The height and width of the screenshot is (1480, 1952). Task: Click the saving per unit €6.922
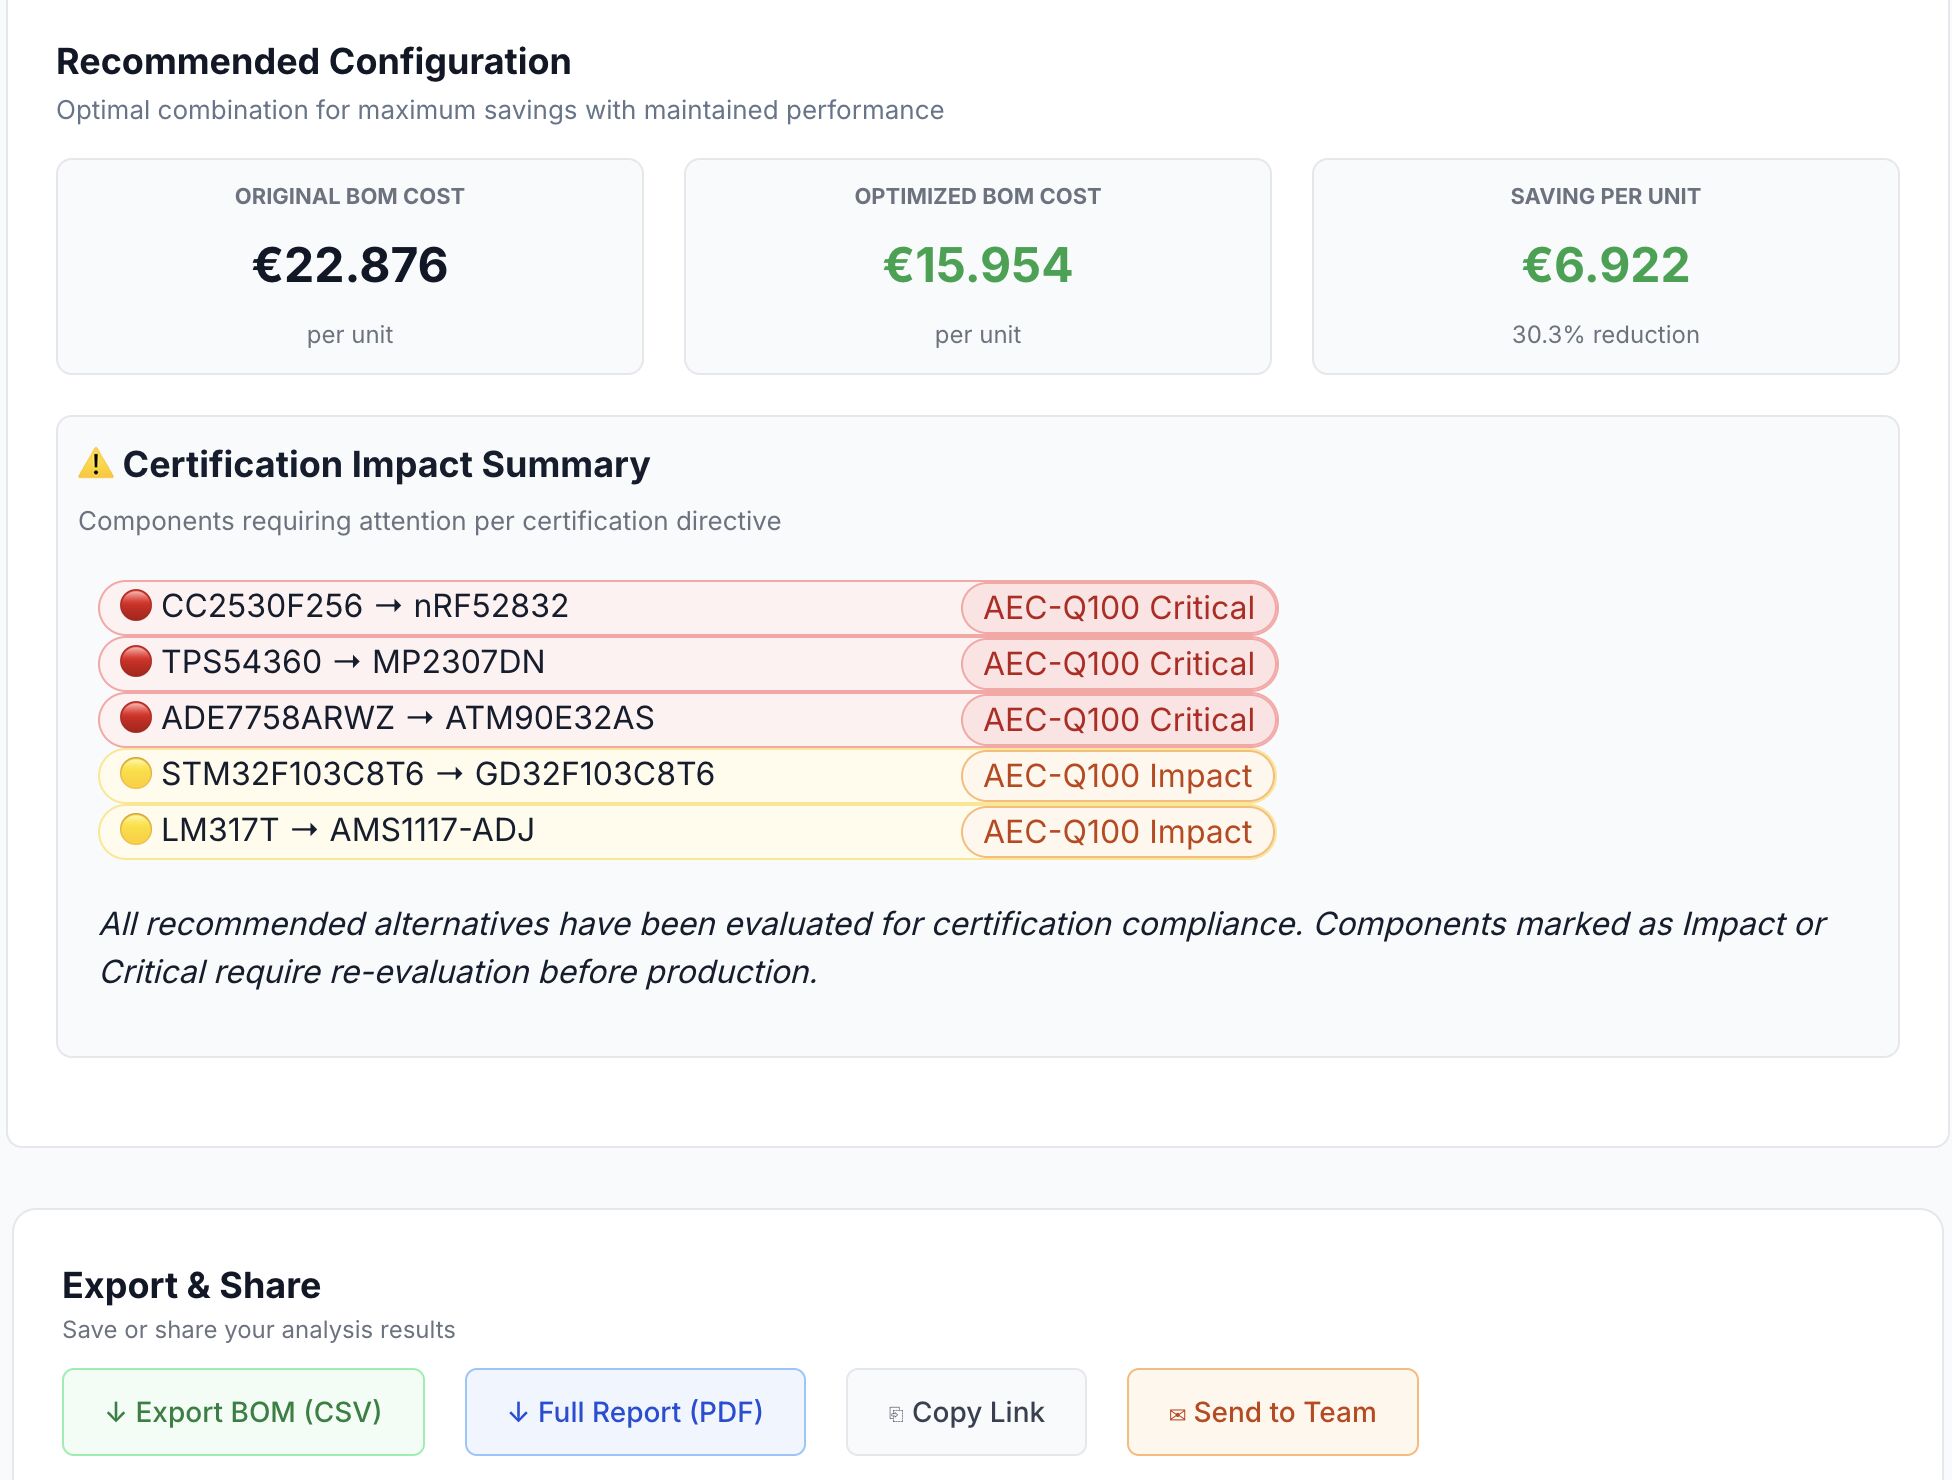pos(1606,265)
